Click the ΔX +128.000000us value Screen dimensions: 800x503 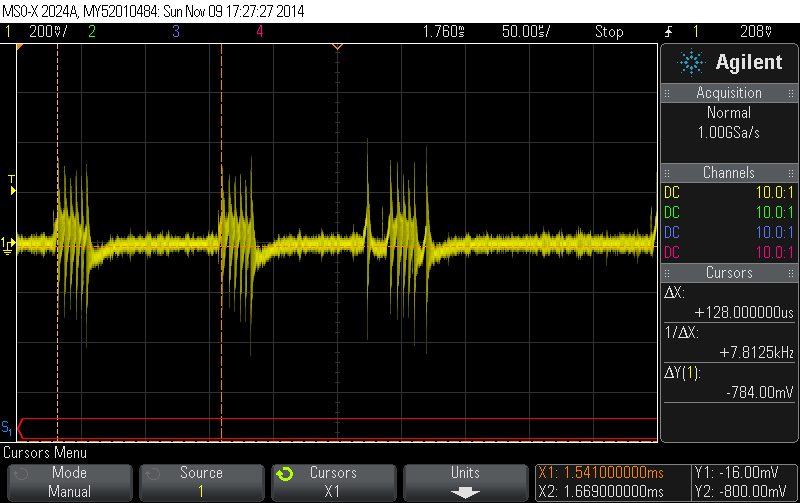[x=744, y=312]
